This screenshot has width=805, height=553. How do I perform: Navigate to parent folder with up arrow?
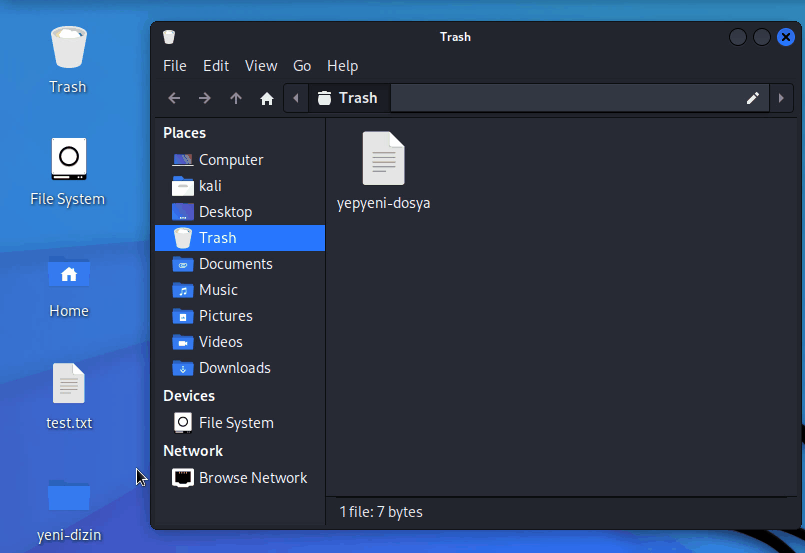[x=236, y=98]
